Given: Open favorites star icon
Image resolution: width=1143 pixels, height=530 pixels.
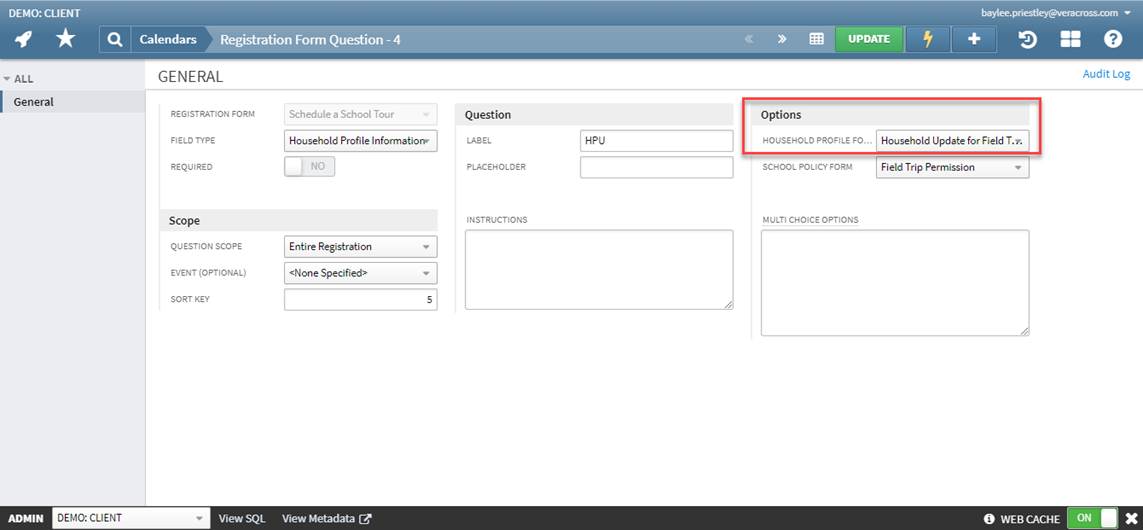Looking at the screenshot, I should click(x=66, y=39).
